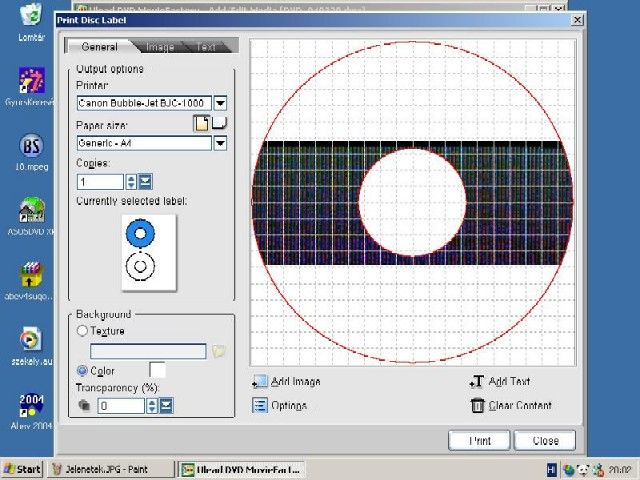
Task: Select the Color background option
Action: point(82,371)
